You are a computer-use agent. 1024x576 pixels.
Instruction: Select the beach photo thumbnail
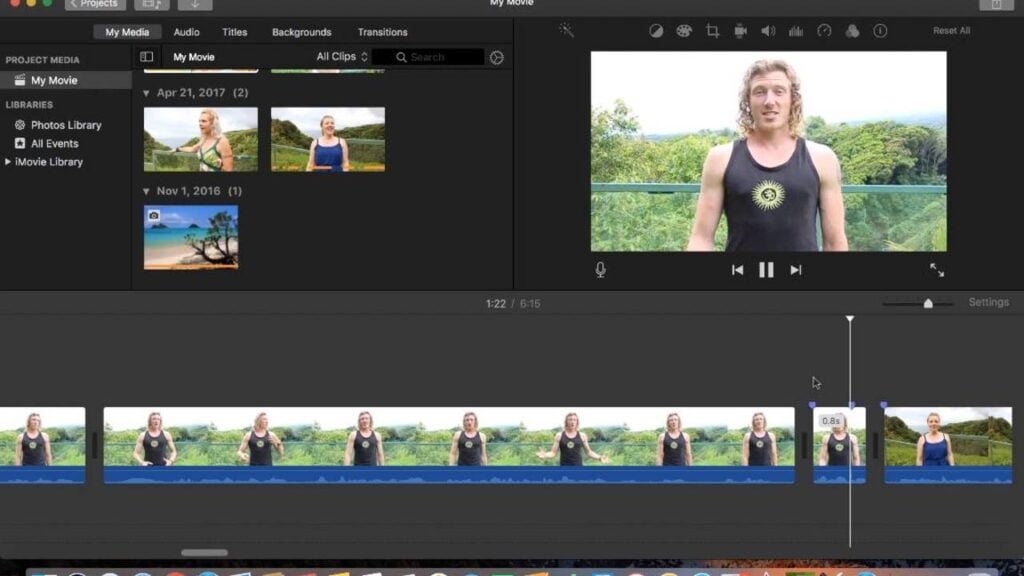(x=191, y=237)
